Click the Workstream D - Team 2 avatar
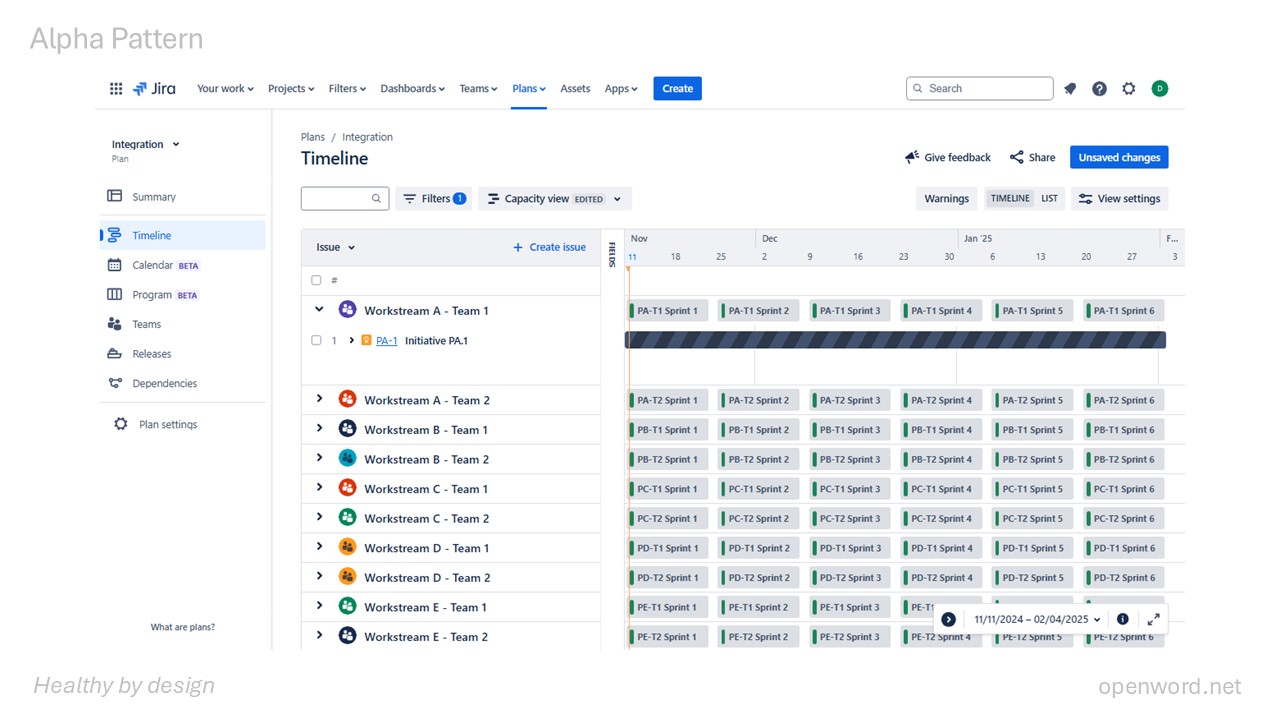This screenshot has width=1280, height=720. (347, 577)
